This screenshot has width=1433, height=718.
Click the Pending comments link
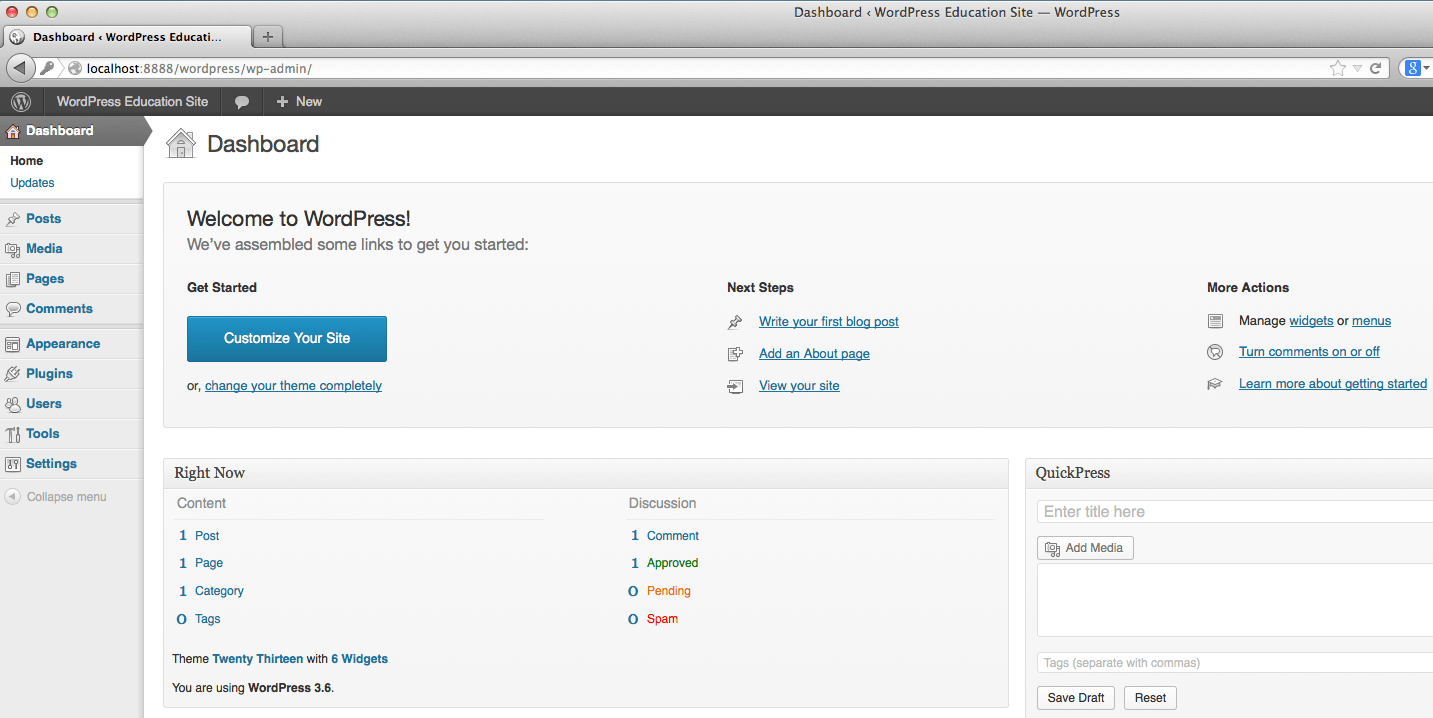click(x=669, y=591)
